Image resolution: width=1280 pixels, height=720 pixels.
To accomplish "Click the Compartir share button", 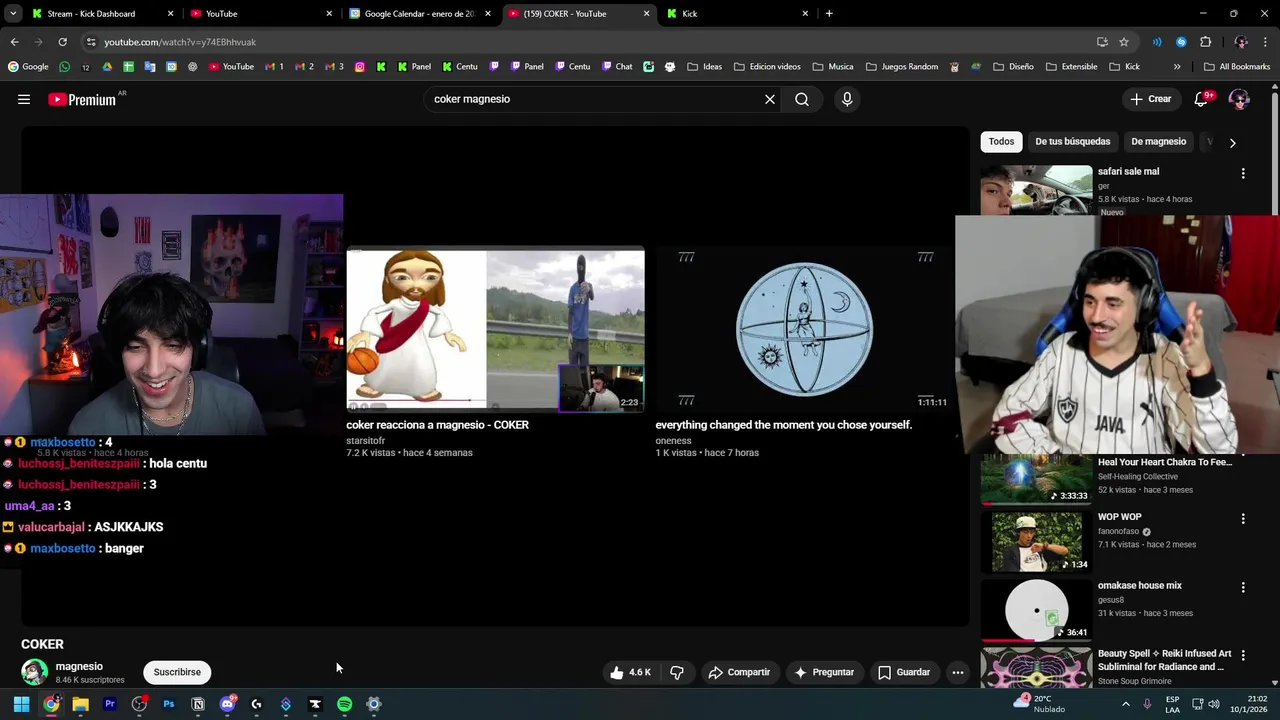I will tap(739, 672).
